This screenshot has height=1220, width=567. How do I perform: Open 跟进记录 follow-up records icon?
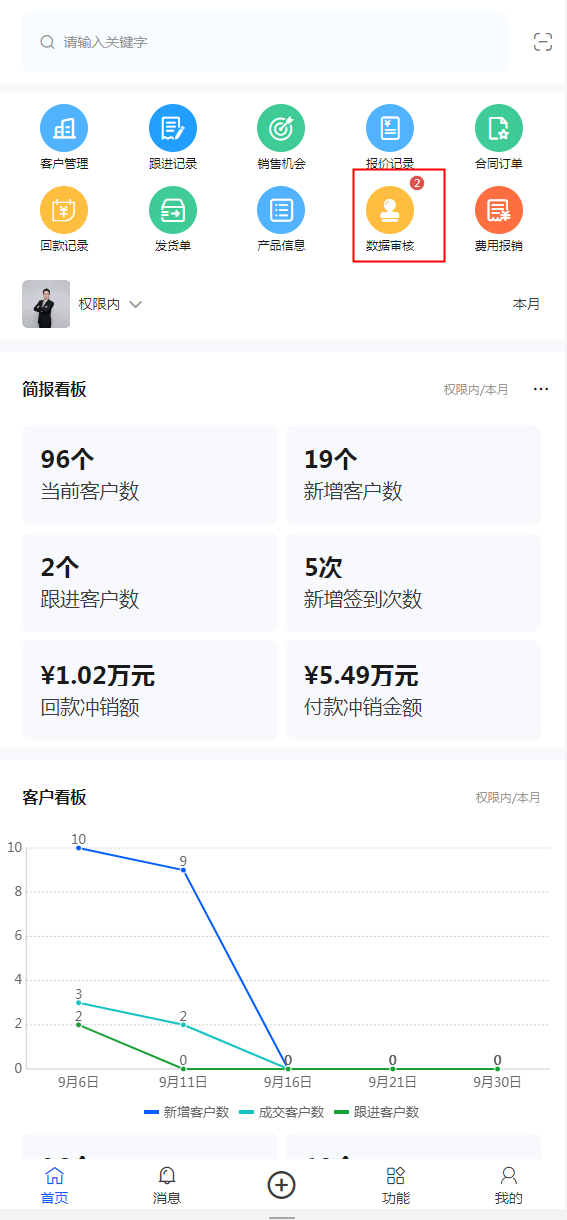(x=173, y=128)
